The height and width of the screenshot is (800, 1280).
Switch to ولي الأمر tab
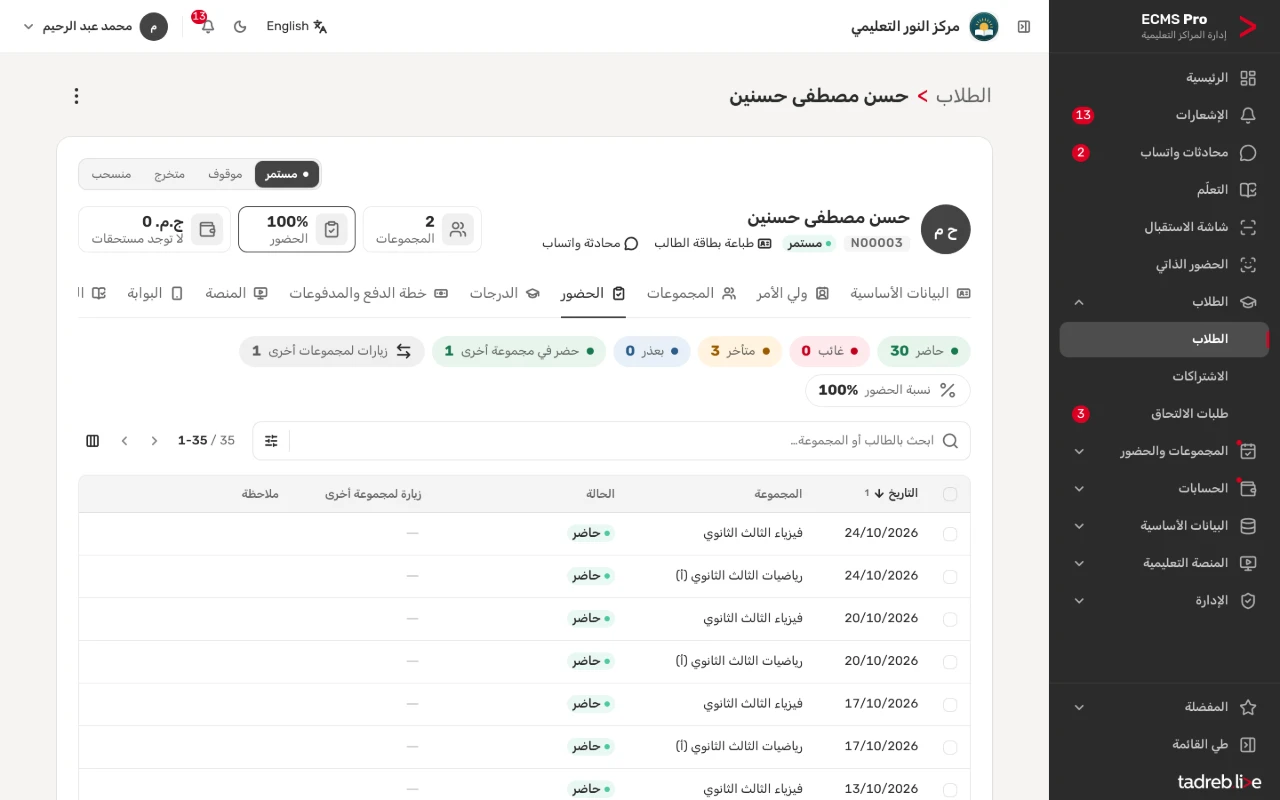pos(793,293)
